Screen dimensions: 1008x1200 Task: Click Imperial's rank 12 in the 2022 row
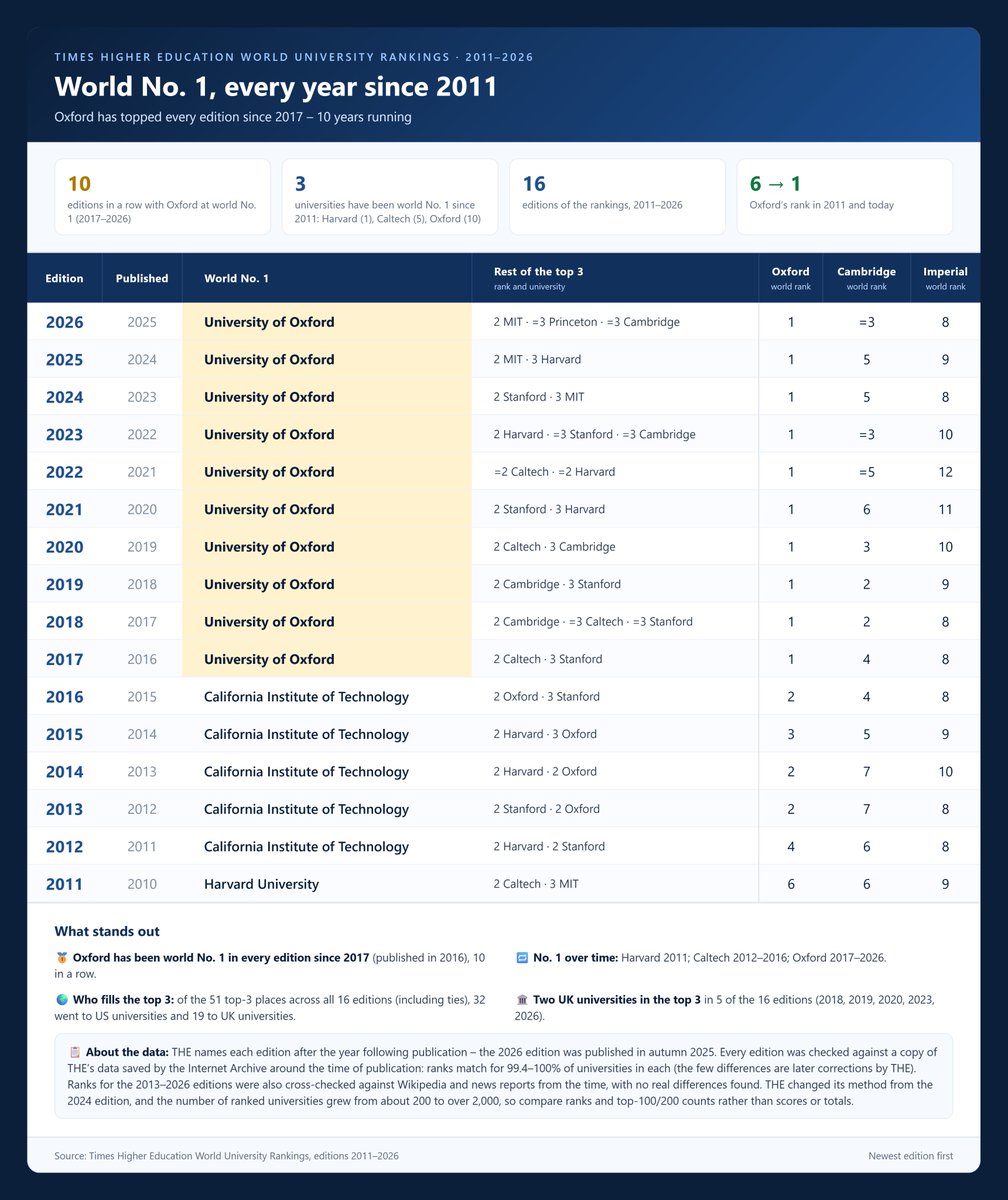click(945, 472)
